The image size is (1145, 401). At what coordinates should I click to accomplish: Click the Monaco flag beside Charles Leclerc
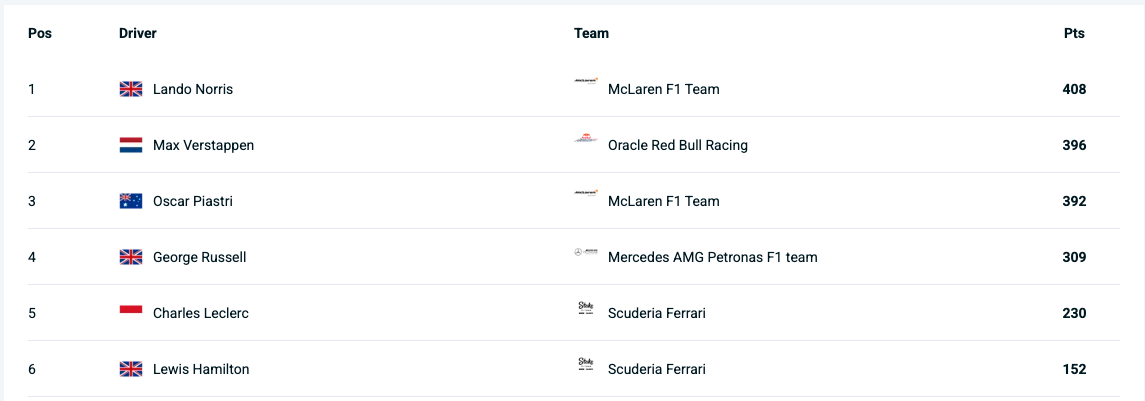pyautogui.click(x=131, y=313)
